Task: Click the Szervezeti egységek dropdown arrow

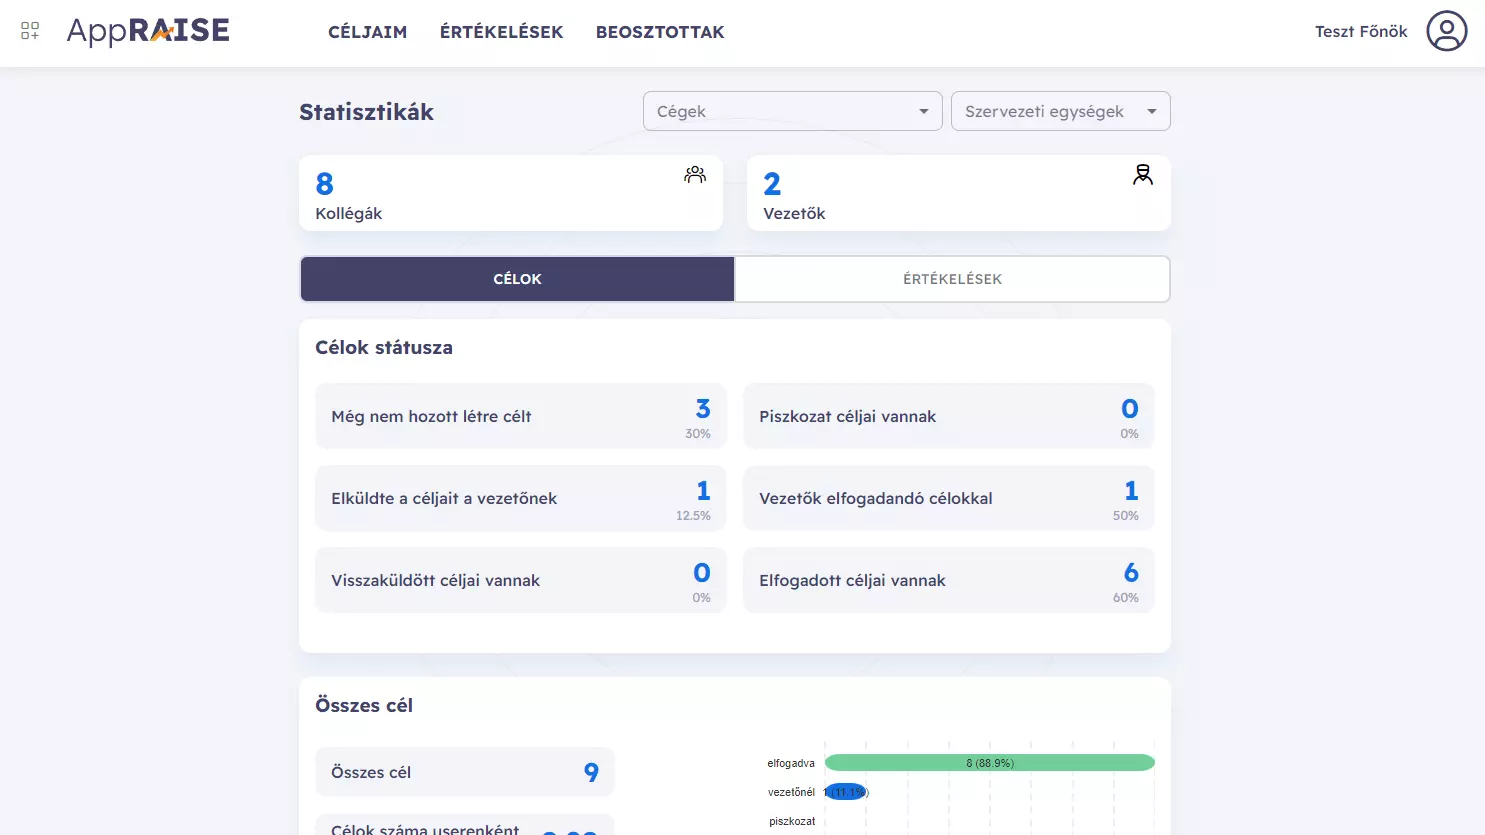Action: (x=1152, y=111)
